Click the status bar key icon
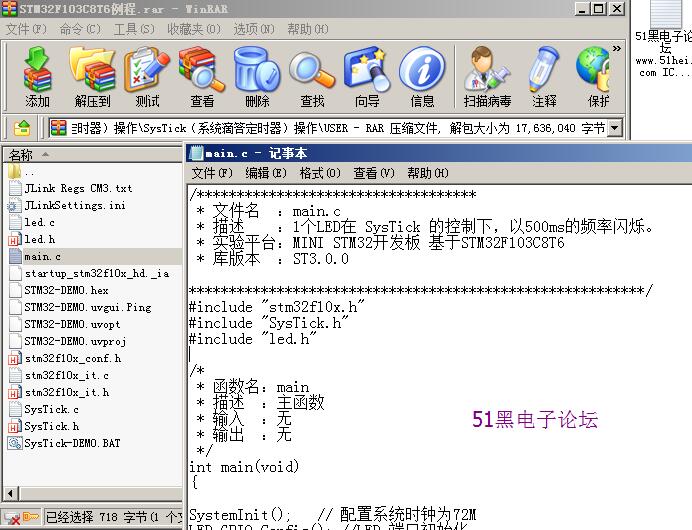 (x=31, y=516)
